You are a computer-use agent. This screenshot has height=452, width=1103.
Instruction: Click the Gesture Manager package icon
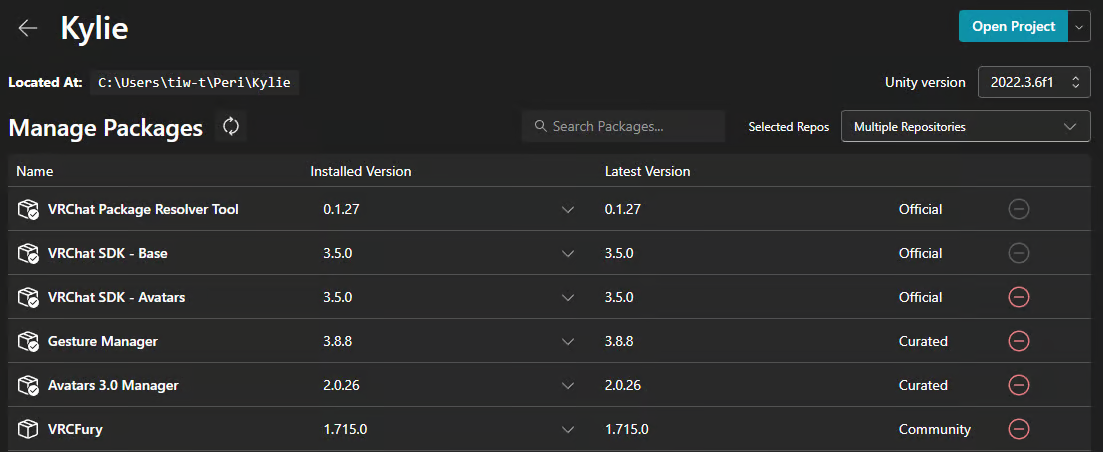point(28,342)
